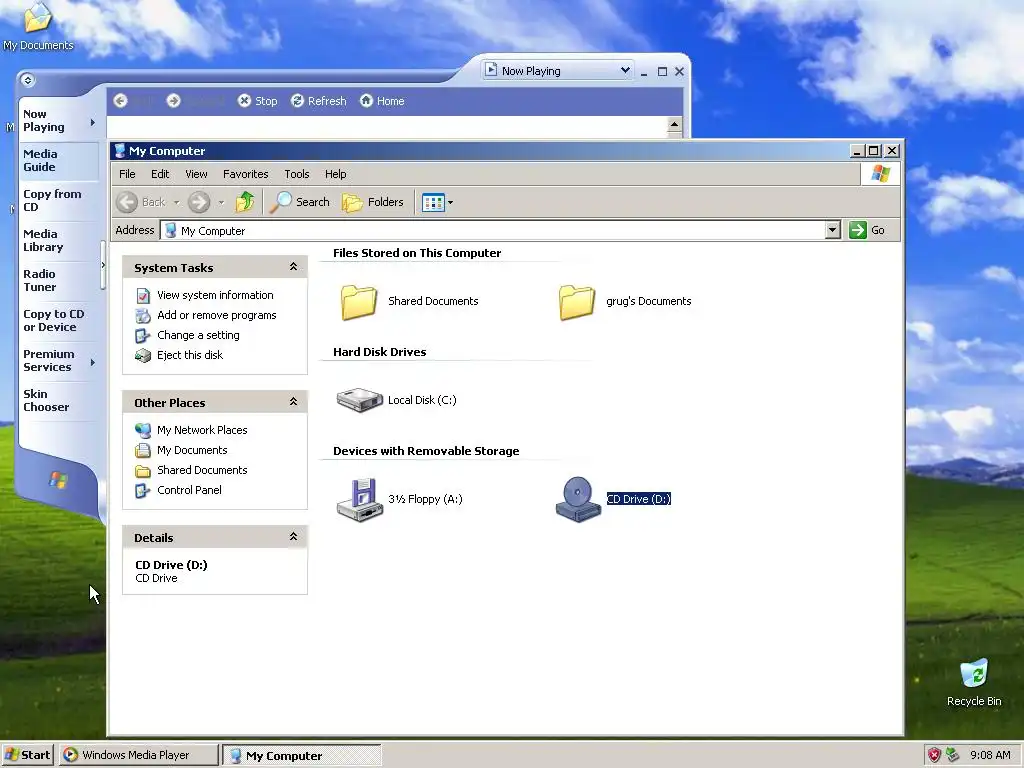Open the Tools menu

pyautogui.click(x=296, y=174)
